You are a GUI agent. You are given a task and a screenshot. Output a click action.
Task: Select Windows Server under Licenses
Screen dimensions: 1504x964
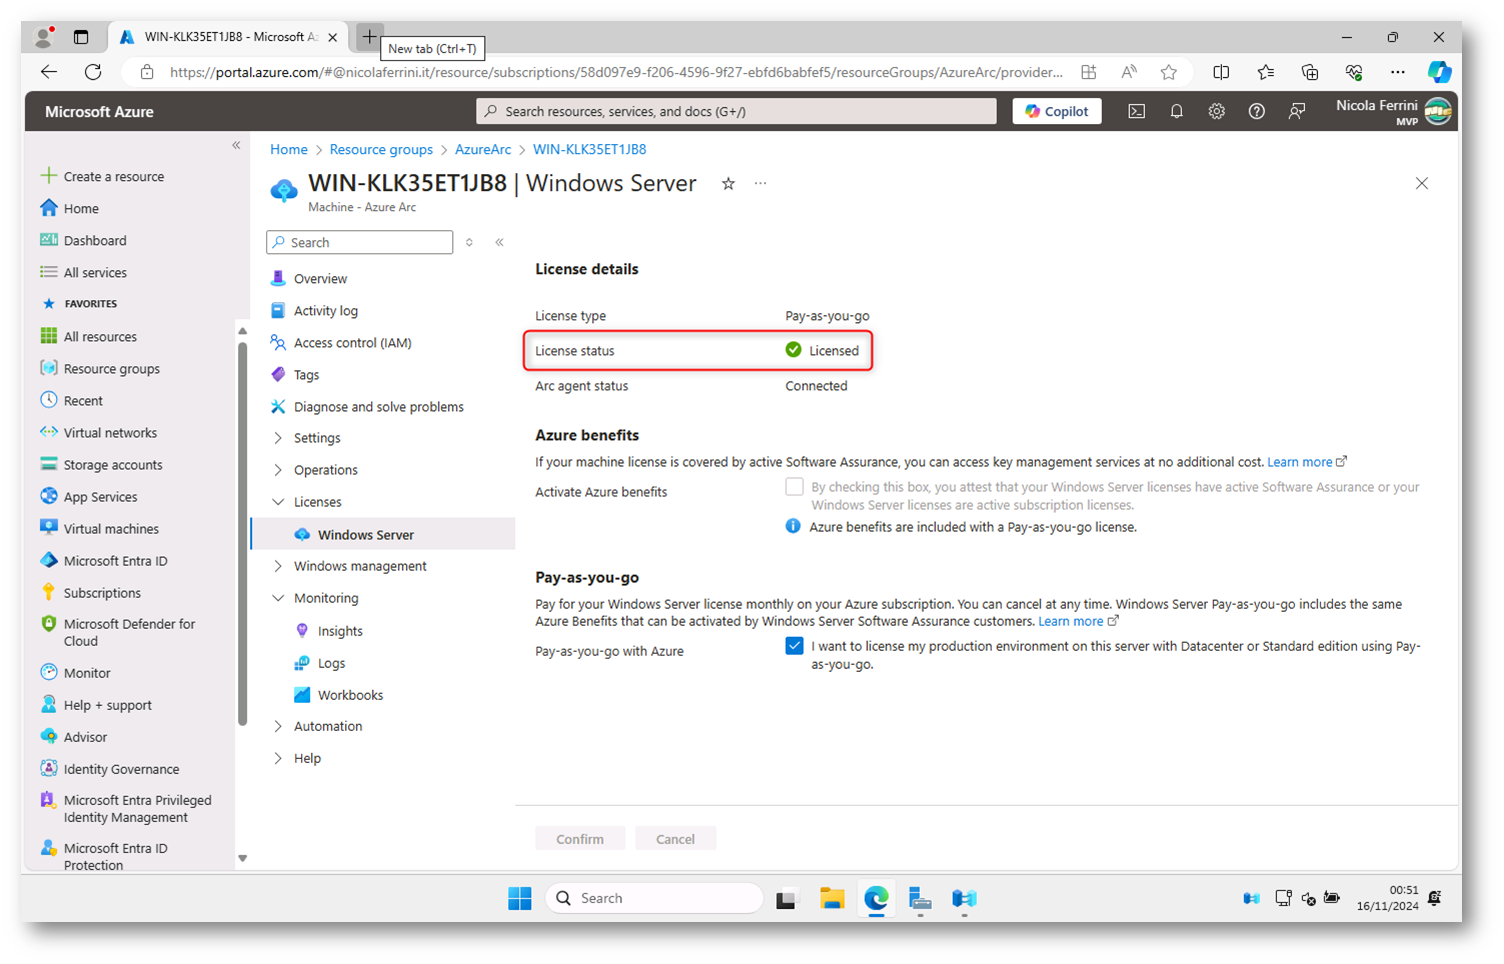(366, 535)
